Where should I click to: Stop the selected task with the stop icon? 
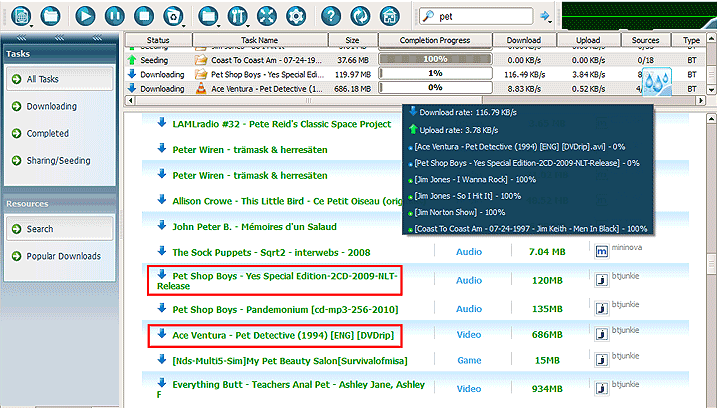coord(144,16)
